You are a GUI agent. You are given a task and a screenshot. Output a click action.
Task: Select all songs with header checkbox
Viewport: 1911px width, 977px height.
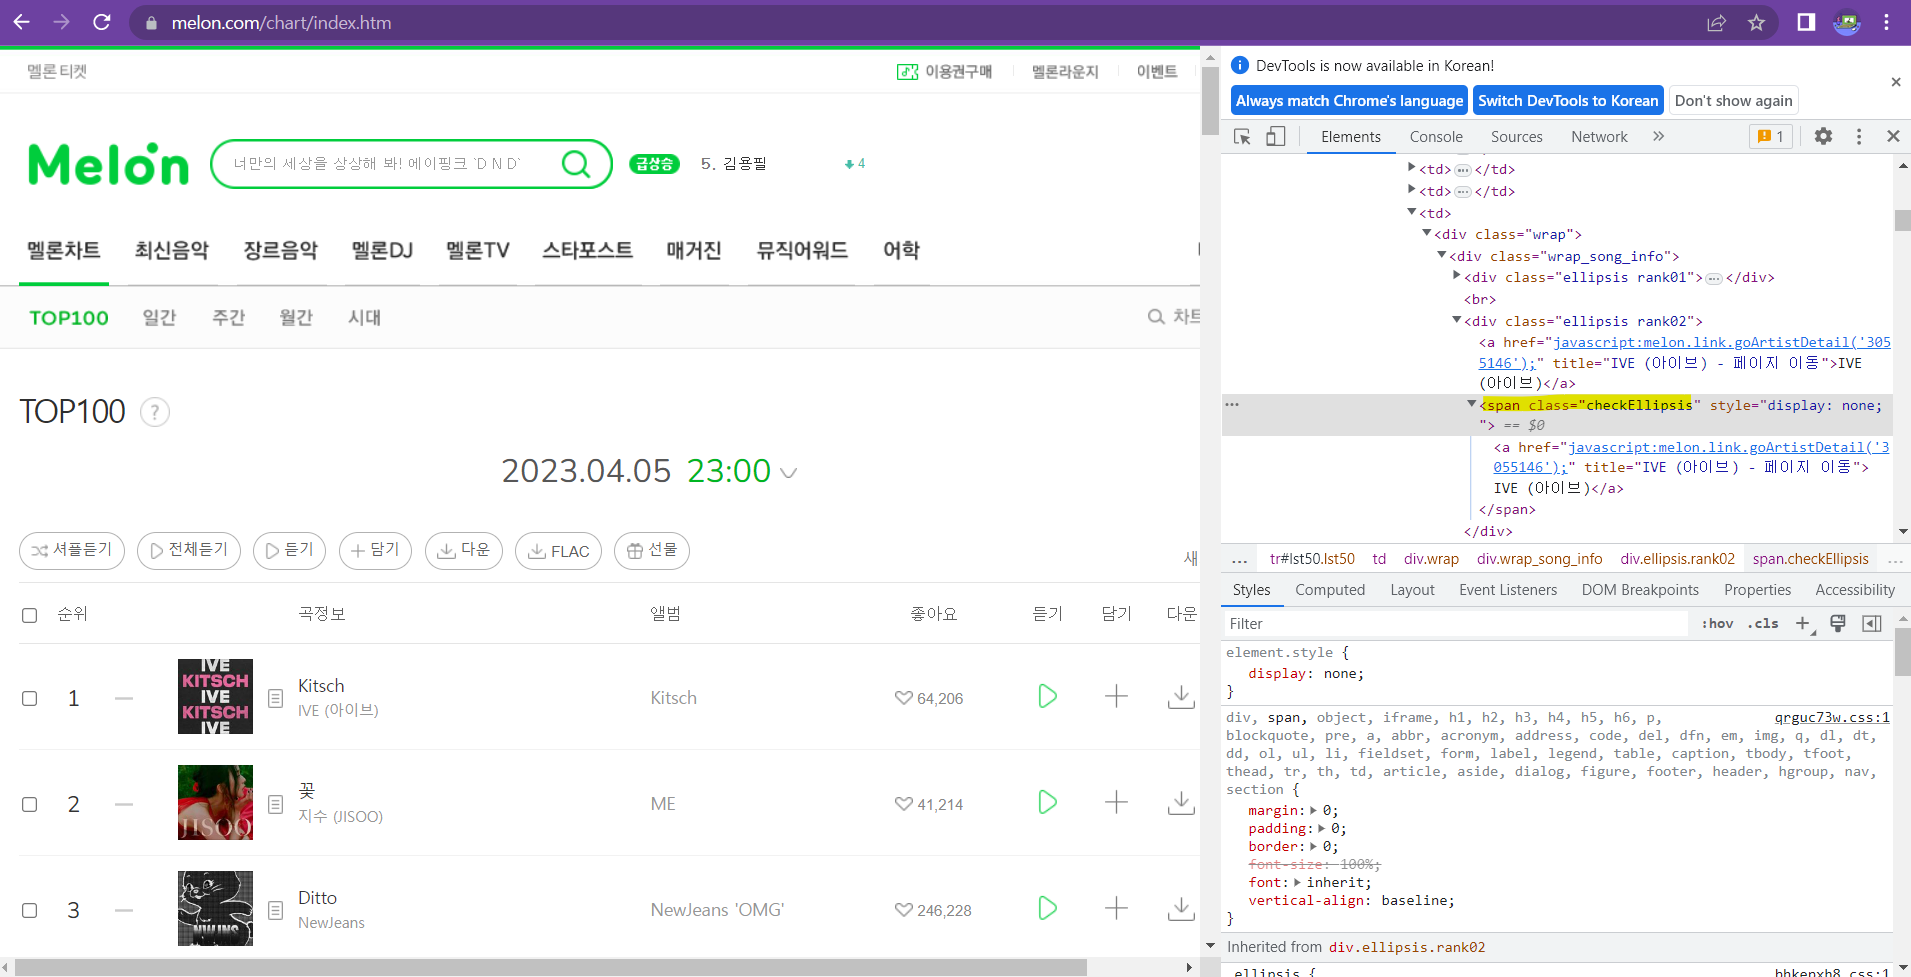pos(30,615)
